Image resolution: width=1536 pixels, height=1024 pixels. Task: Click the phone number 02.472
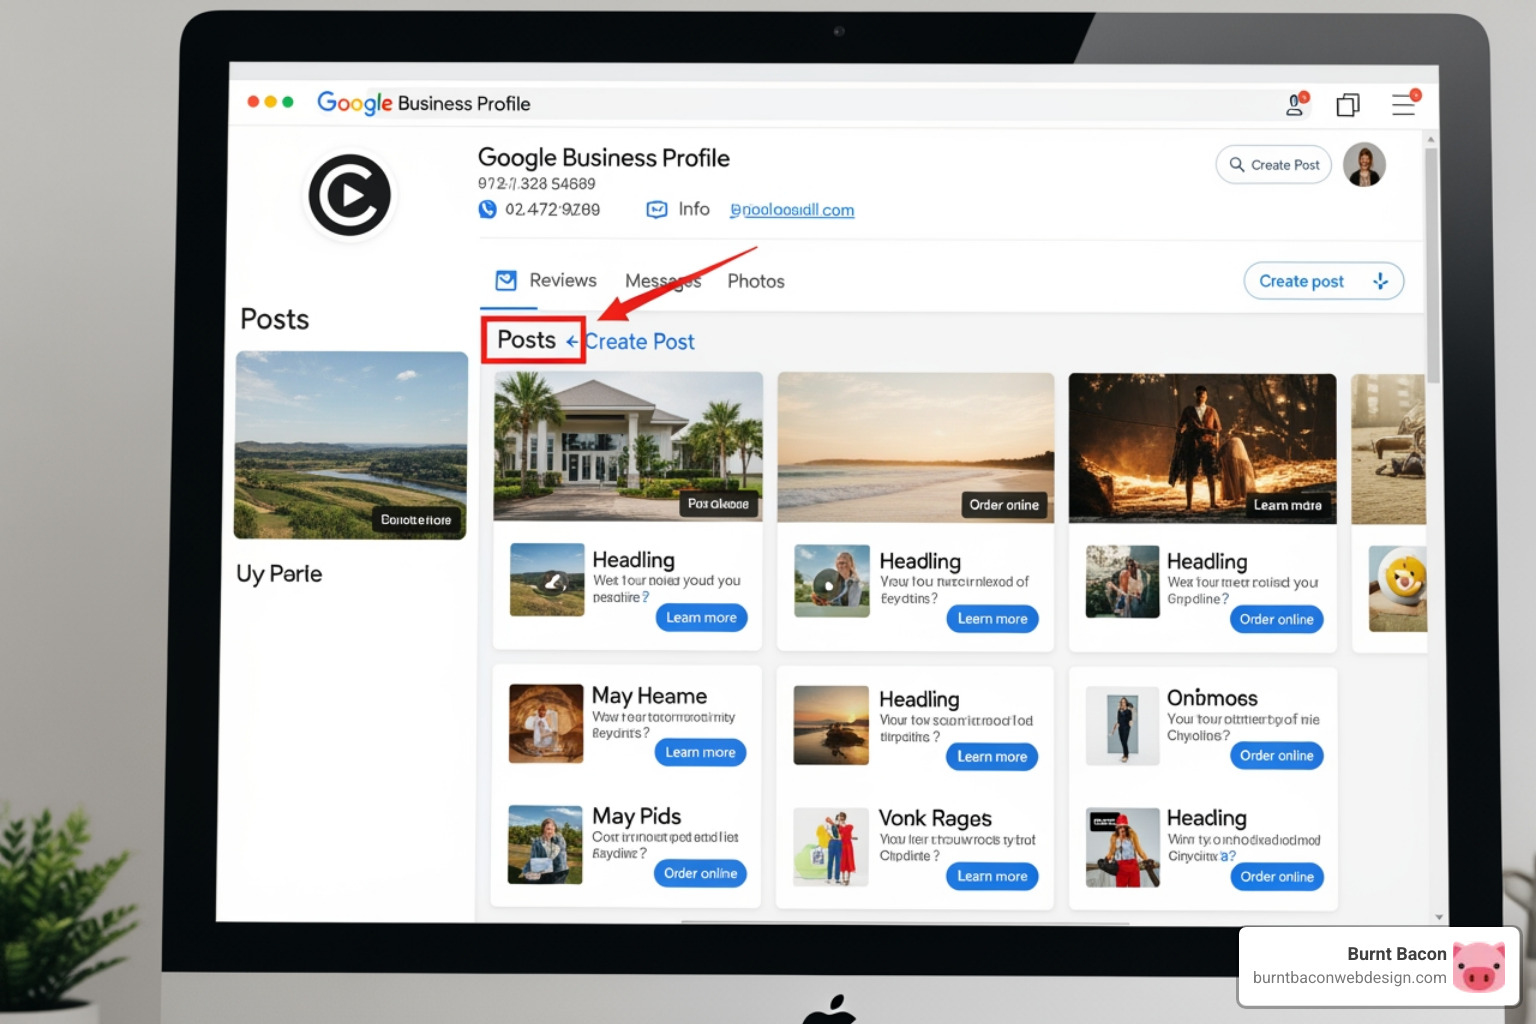(552, 209)
